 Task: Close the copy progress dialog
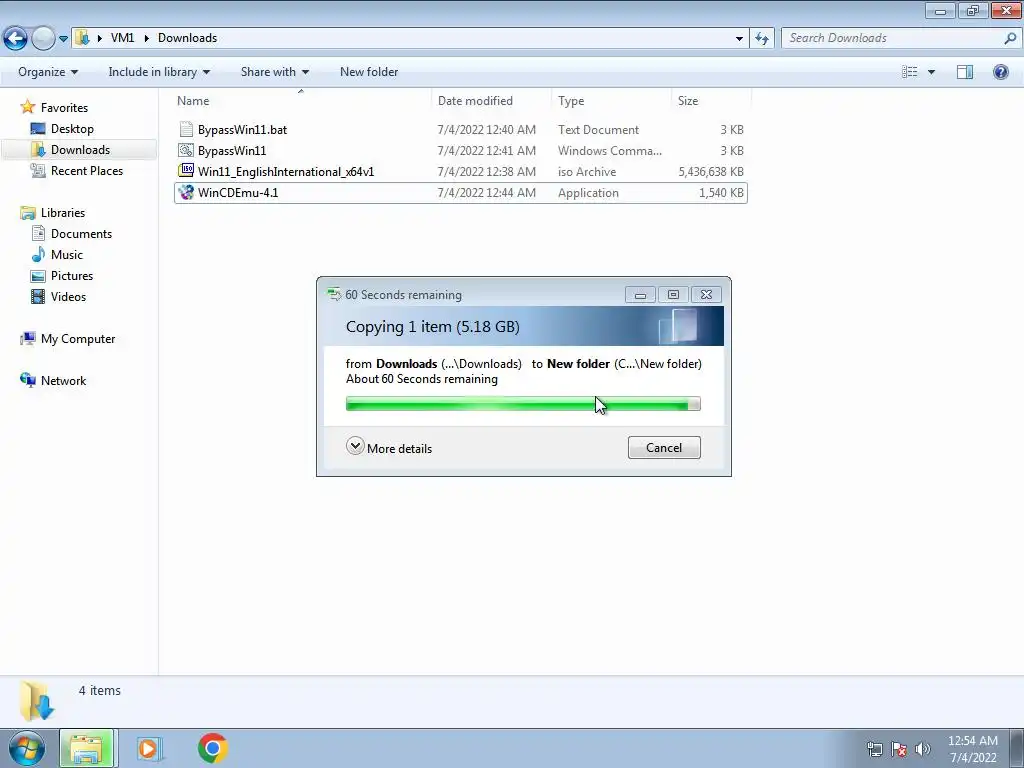click(706, 295)
